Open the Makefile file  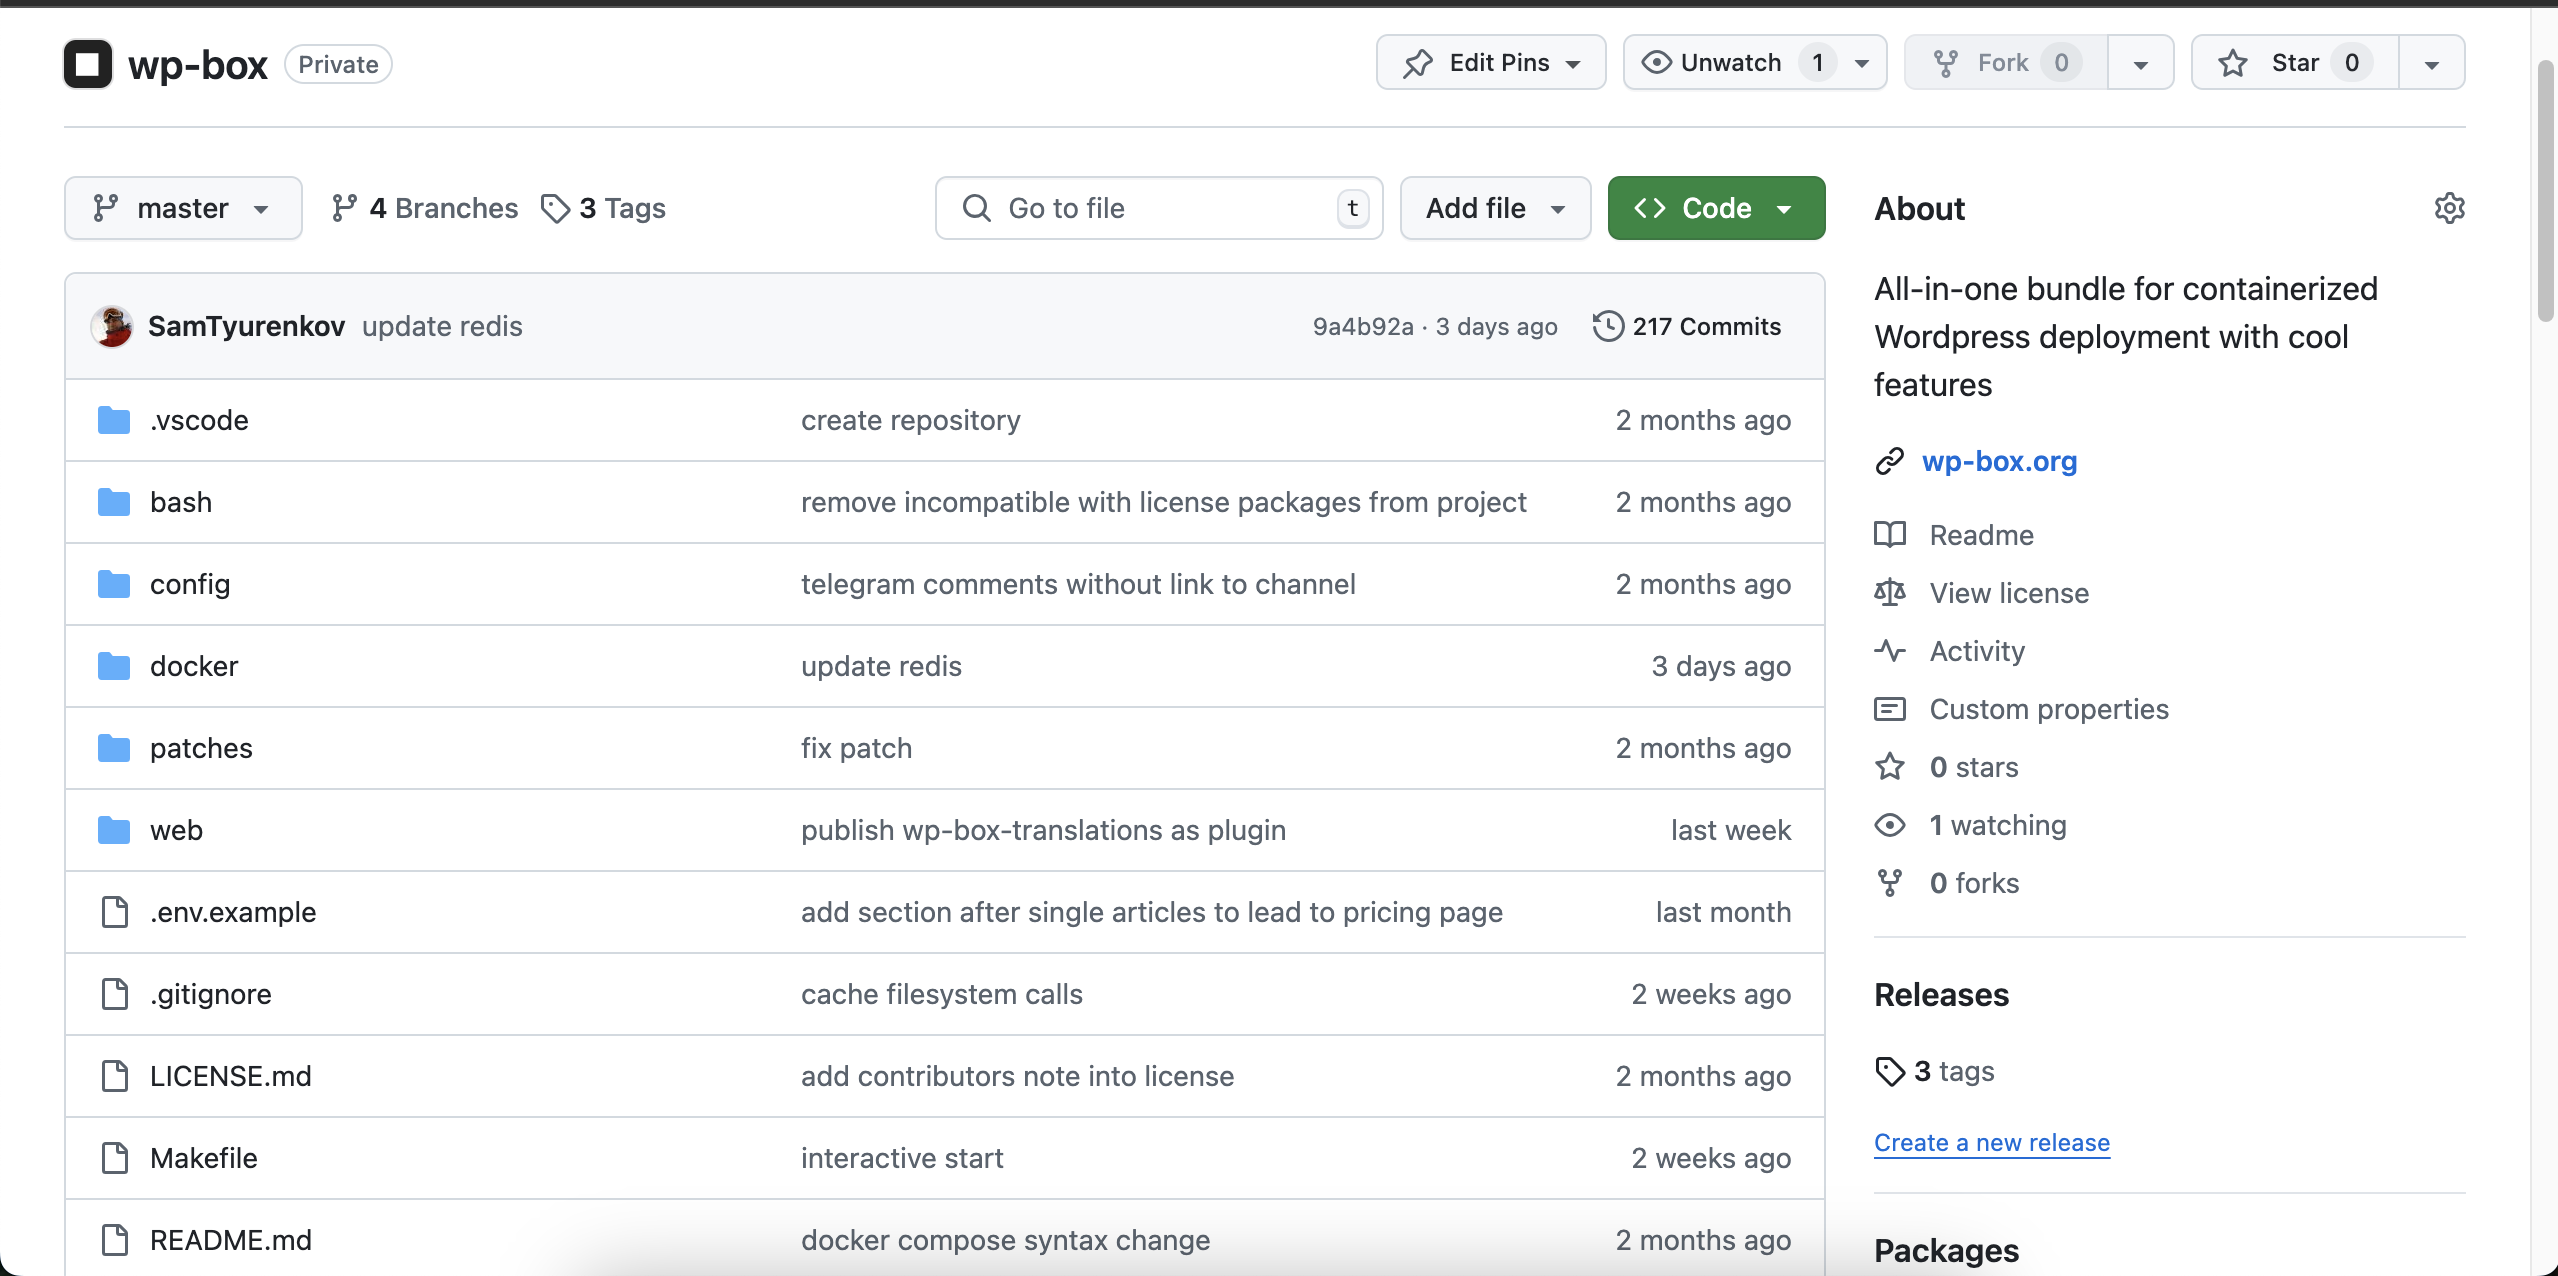(x=204, y=1158)
